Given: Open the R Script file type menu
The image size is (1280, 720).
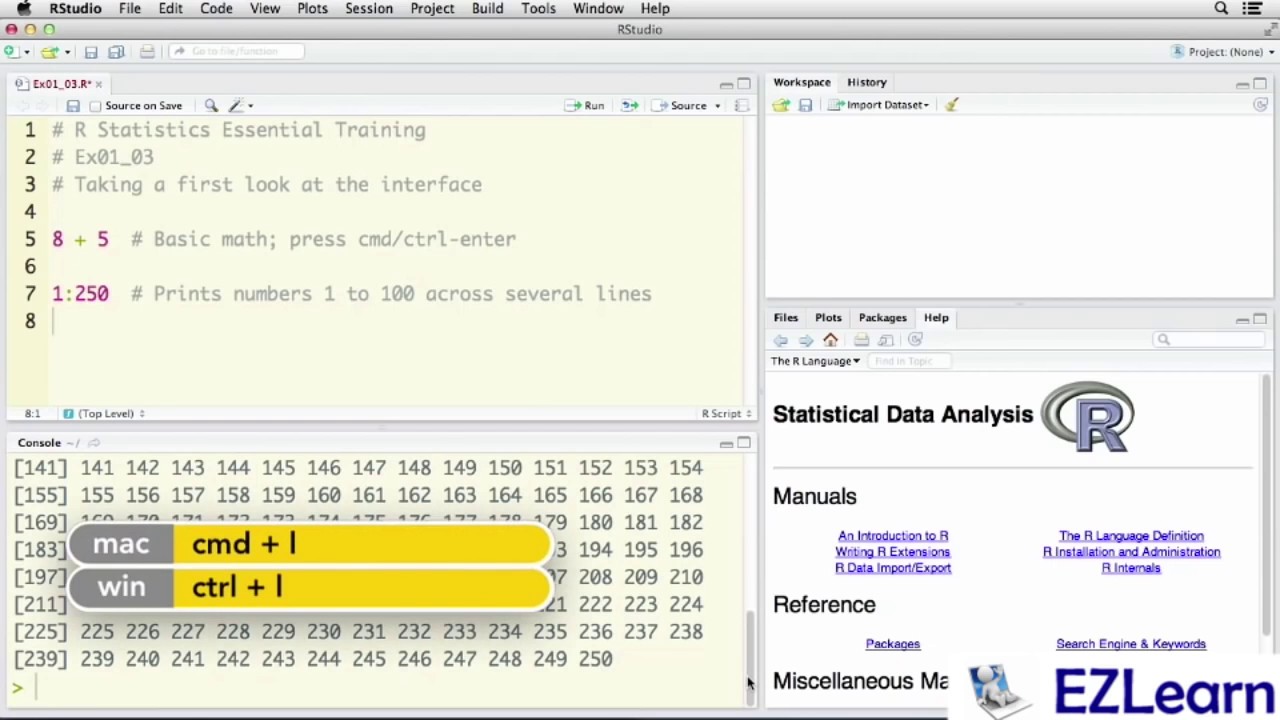Looking at the screenshot, I should tap(726, 413).
